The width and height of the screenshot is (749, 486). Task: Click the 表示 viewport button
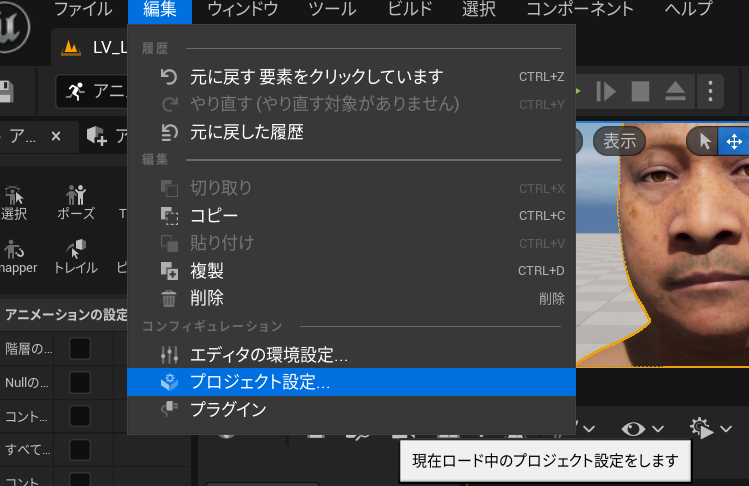[619, 141]
